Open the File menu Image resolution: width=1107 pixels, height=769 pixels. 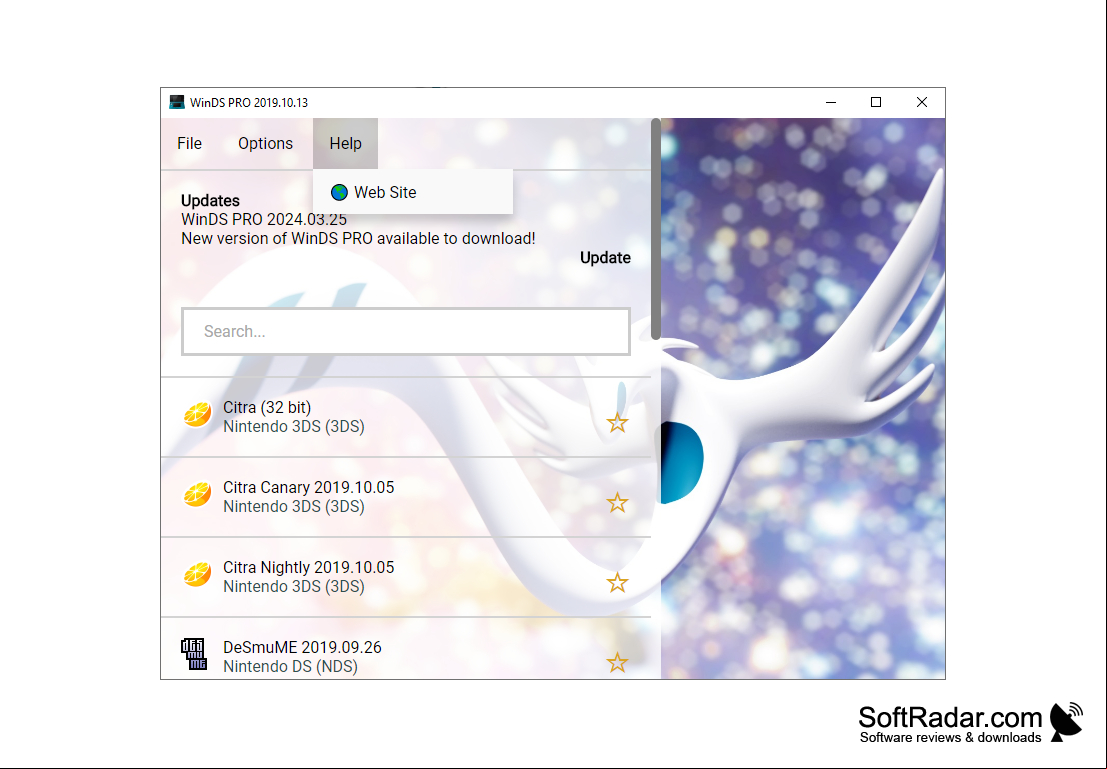click(189, 143)
